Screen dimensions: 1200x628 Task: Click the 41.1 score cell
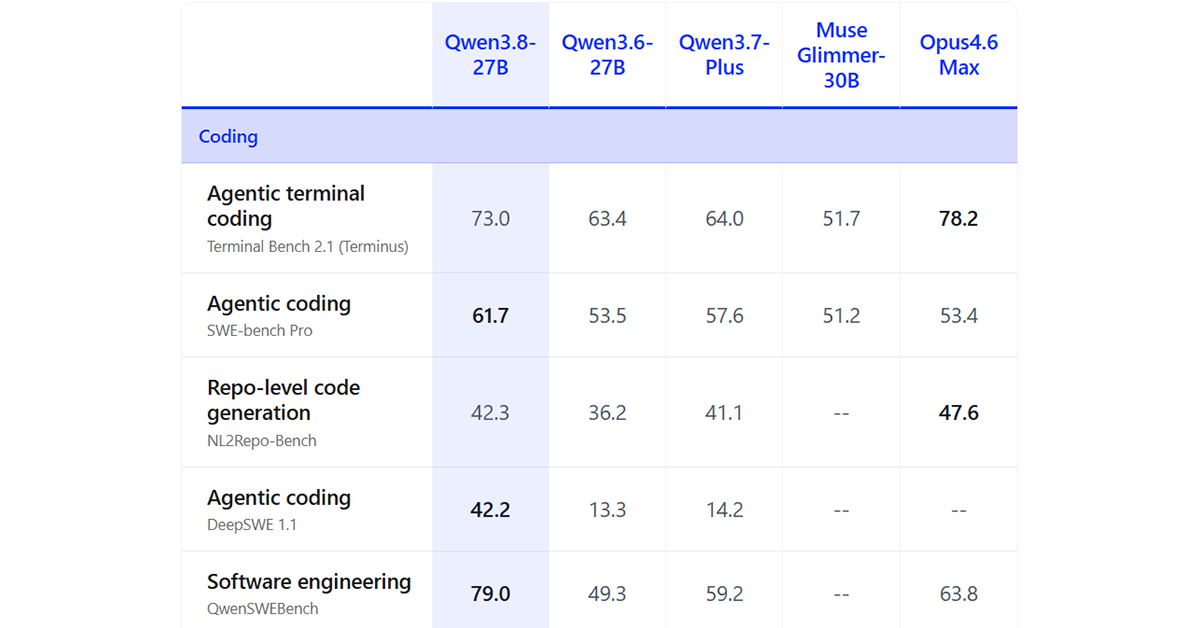724,412
